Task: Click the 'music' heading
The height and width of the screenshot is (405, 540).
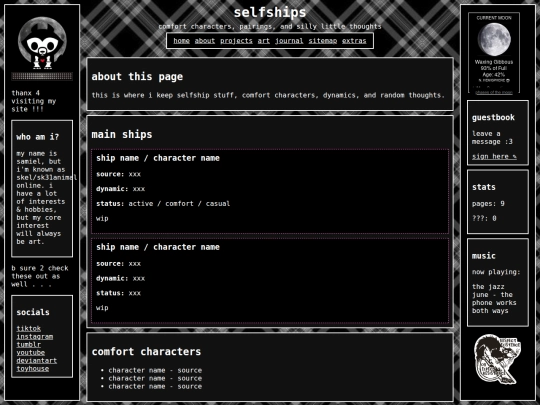Action: coord(484,256)
